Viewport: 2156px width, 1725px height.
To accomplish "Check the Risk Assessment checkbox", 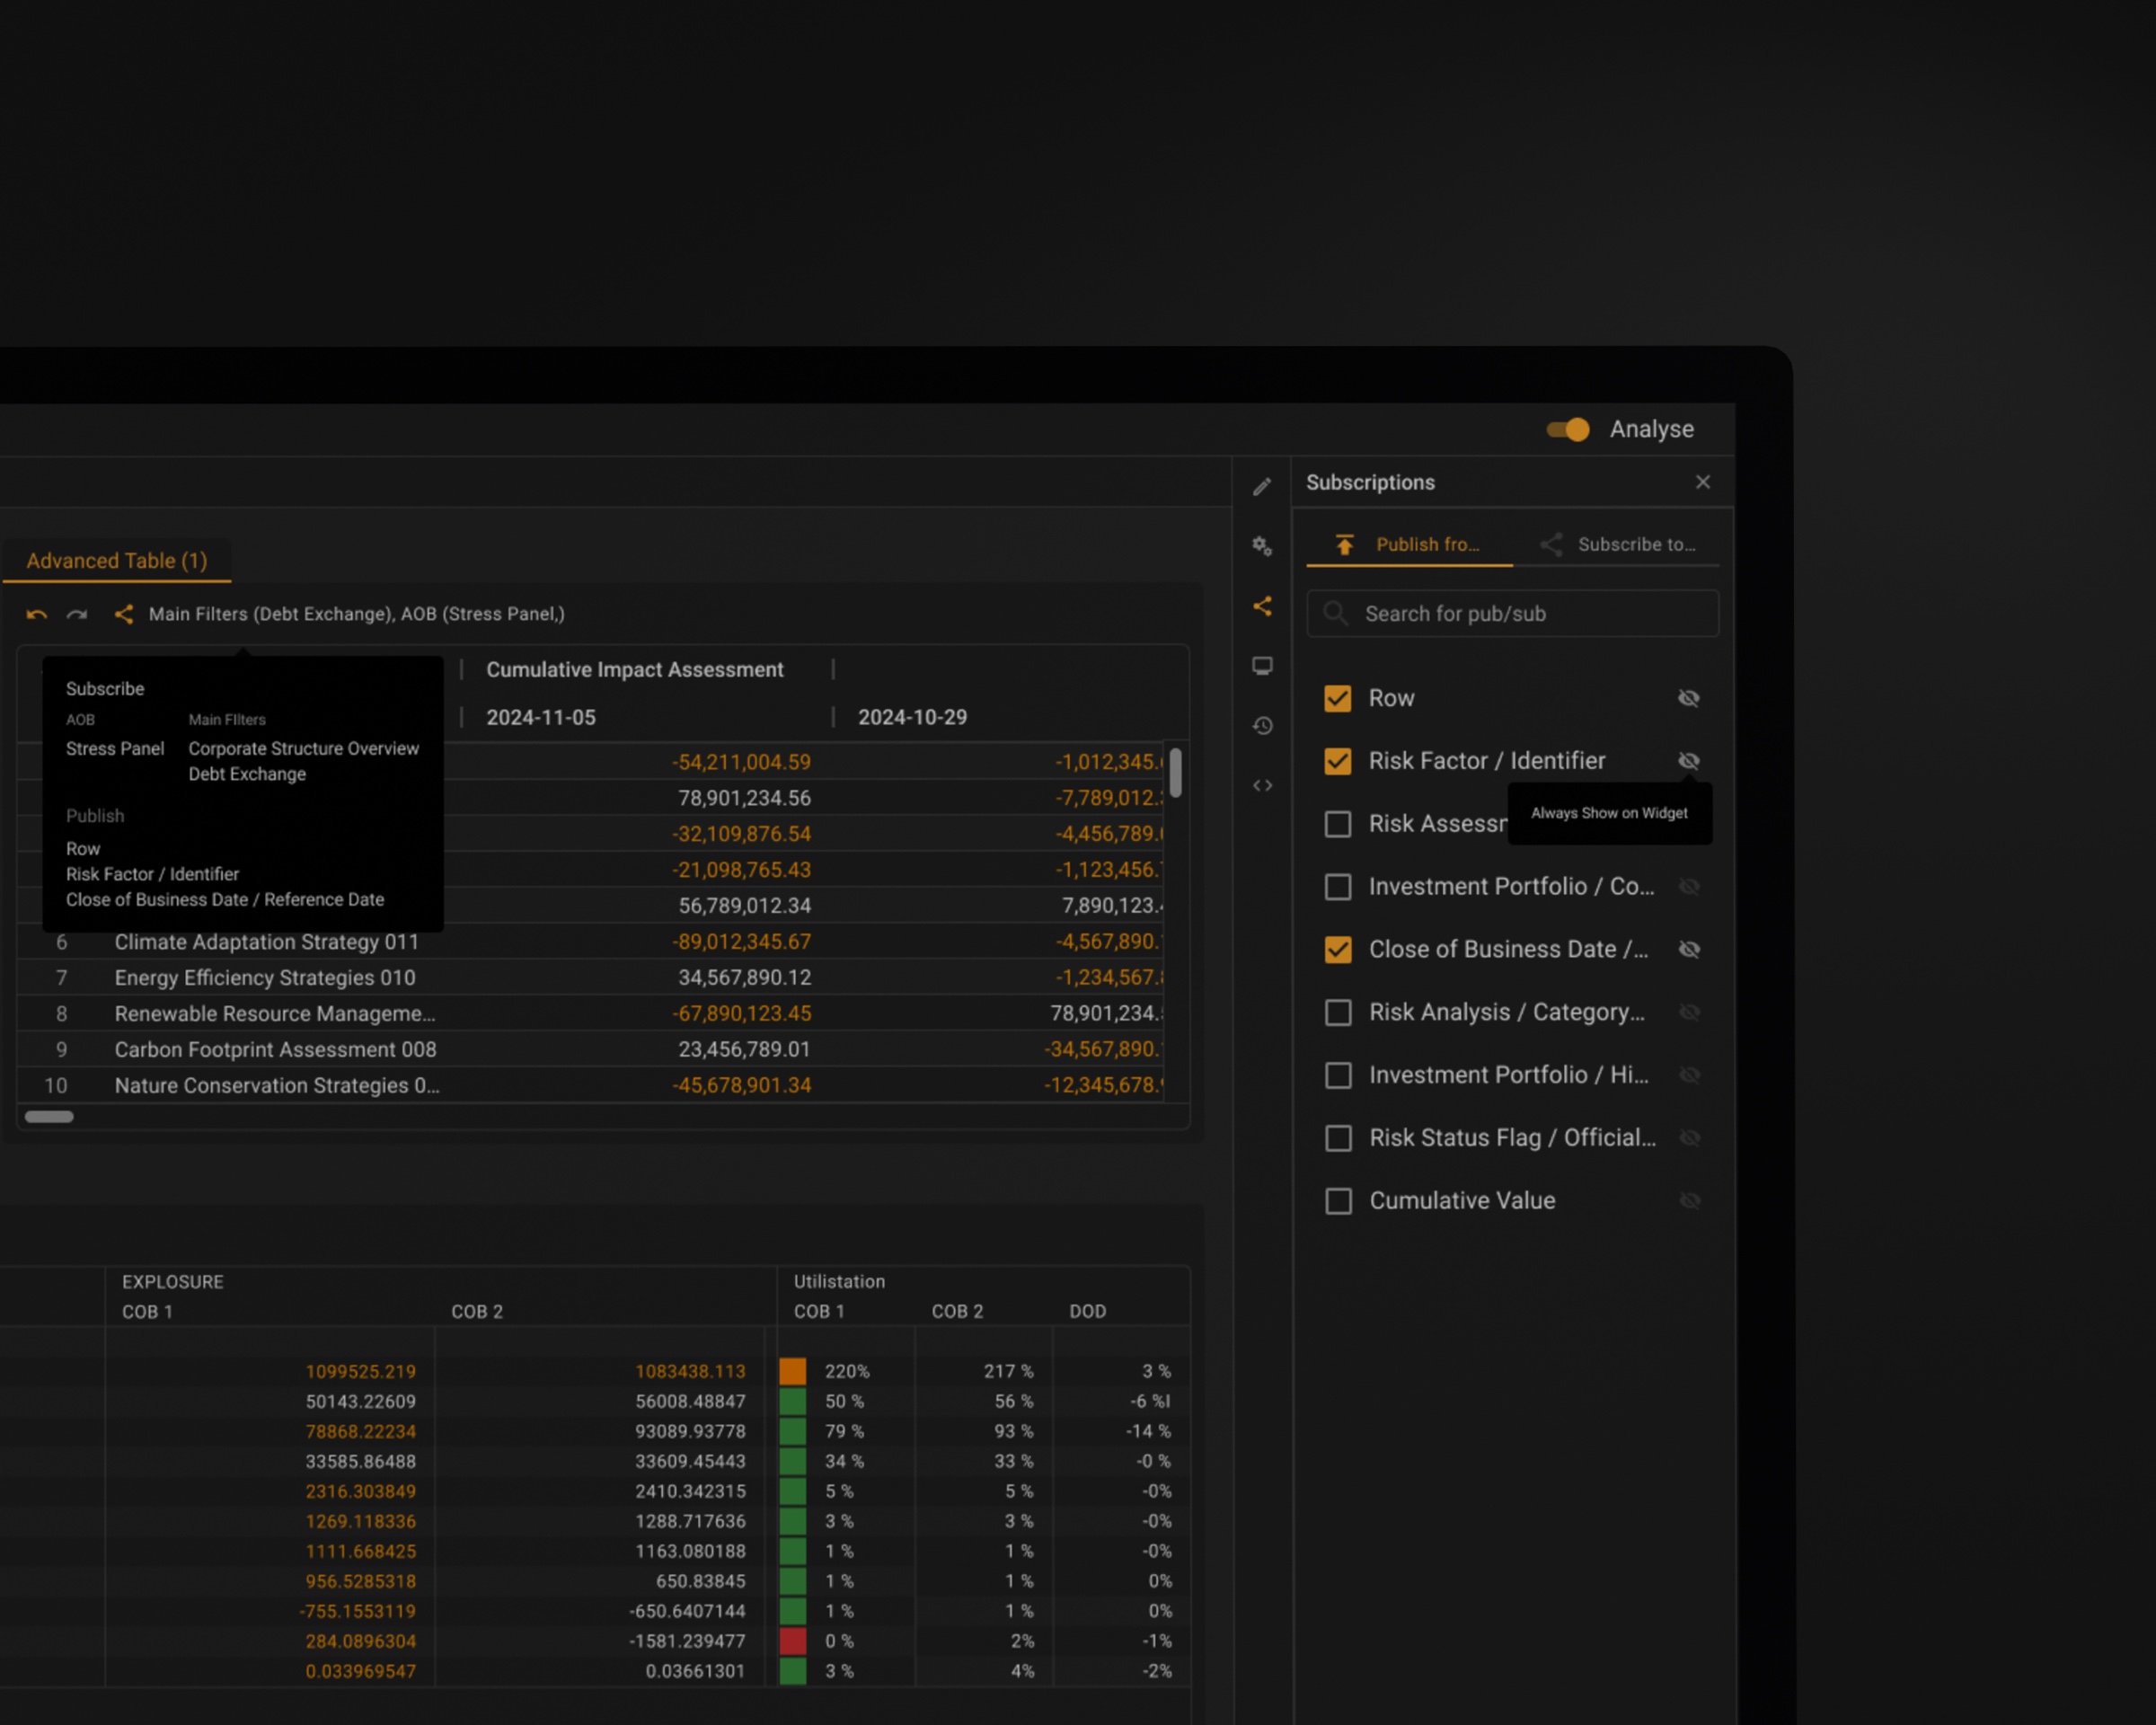I will pyautogui.click(x=1337, y=824).
